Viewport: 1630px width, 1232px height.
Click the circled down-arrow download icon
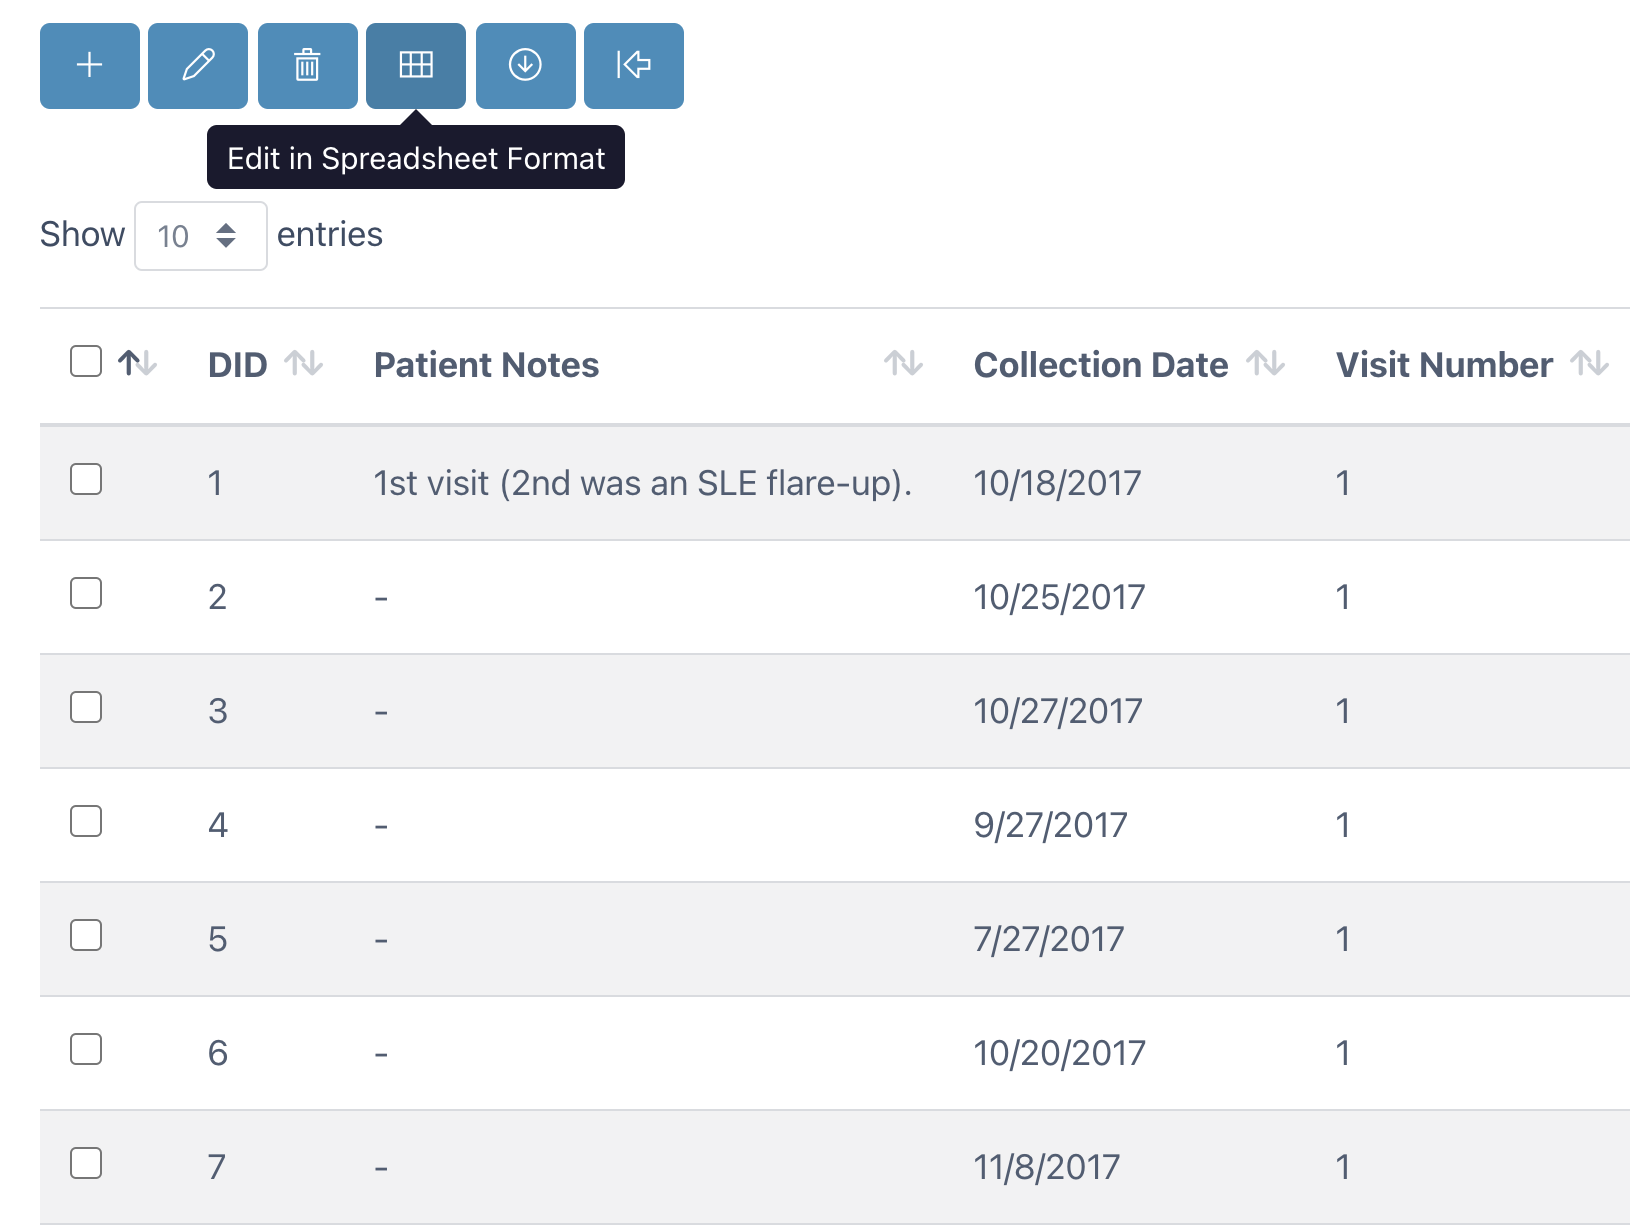pos(526,66)
